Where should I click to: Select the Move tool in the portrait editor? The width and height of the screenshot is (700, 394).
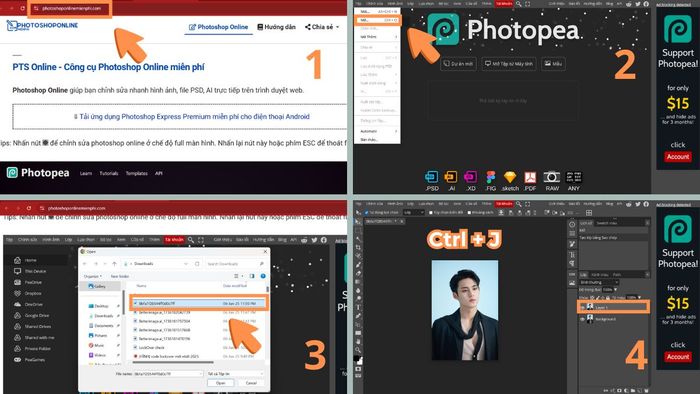coord(358,221)
